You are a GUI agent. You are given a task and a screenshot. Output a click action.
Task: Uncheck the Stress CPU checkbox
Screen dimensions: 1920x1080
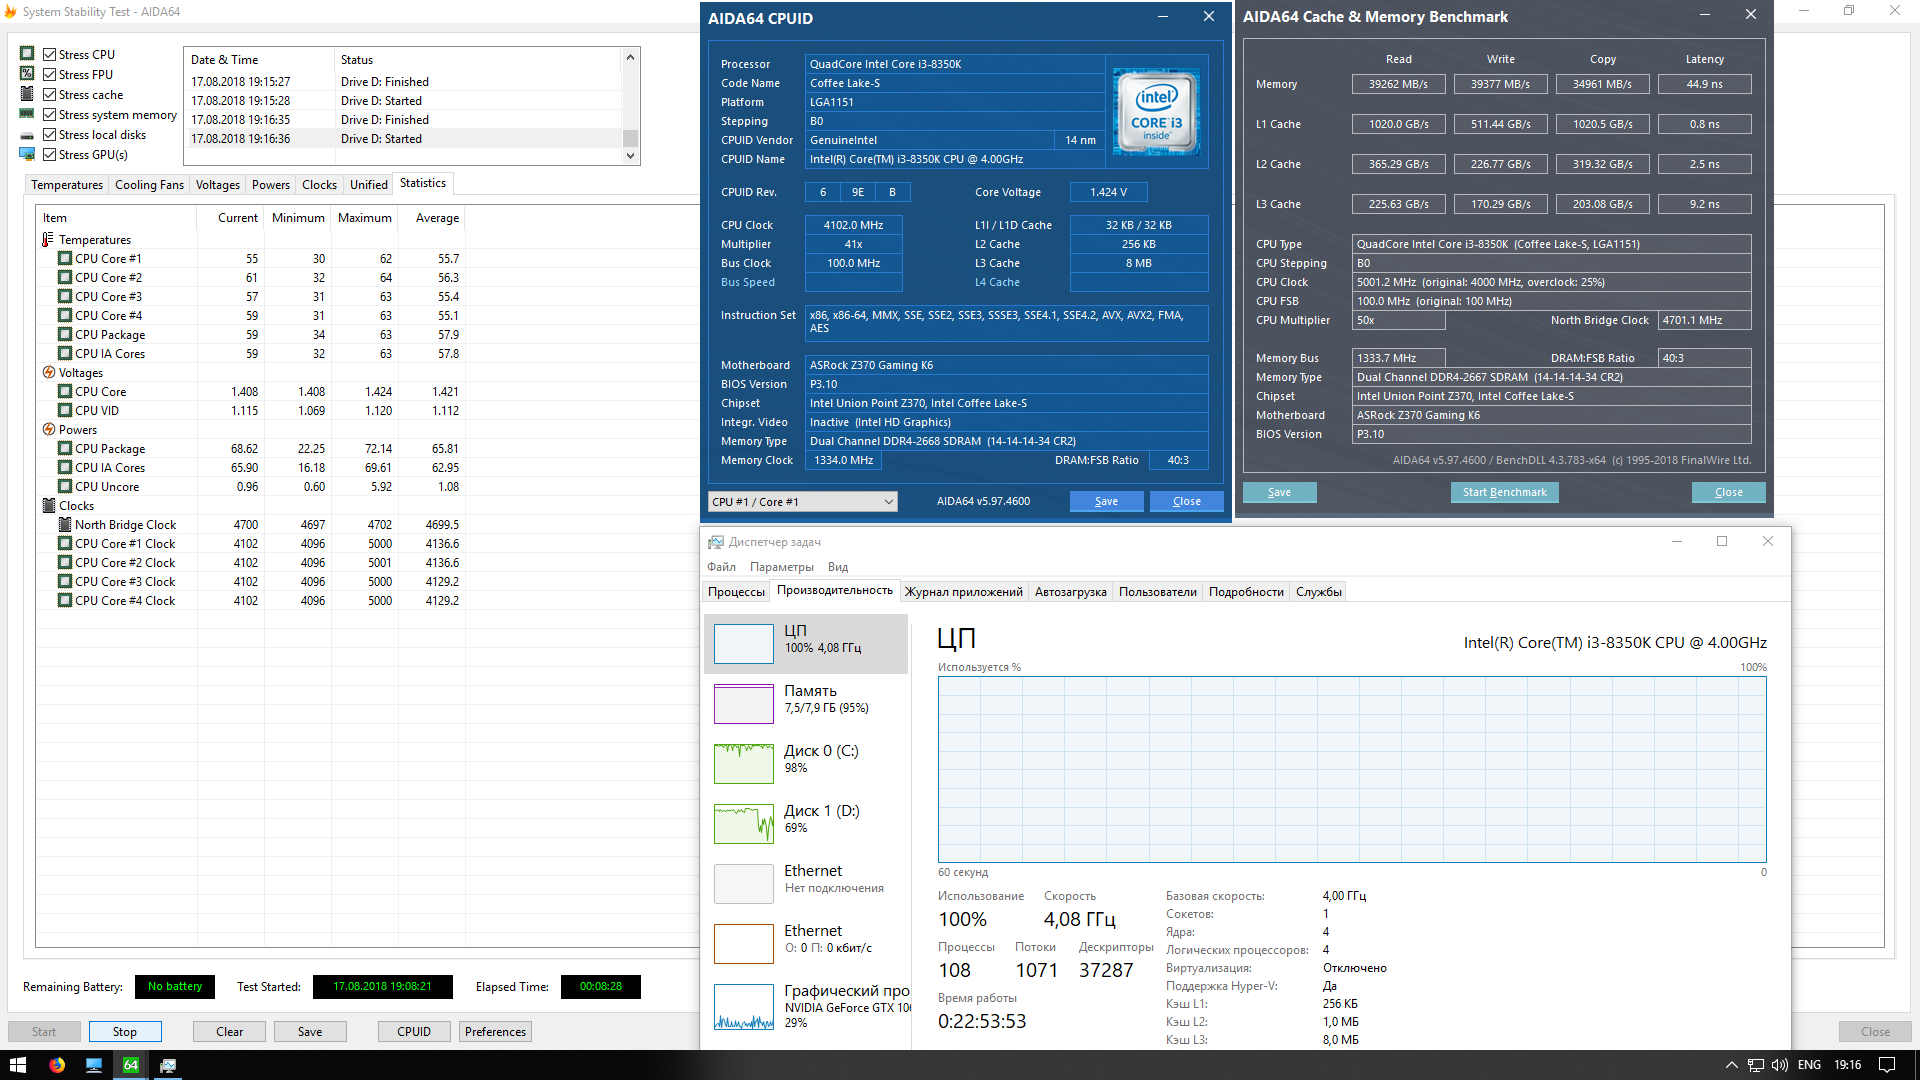(49, 55)
